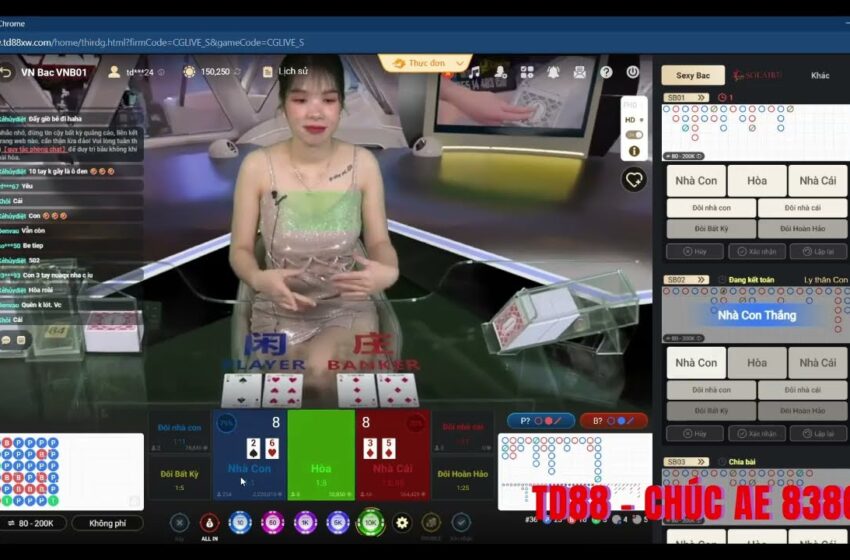850x560 pixels.
Task: Place bet on blue Nhà Con area
Action: click(x=249, y=455)
